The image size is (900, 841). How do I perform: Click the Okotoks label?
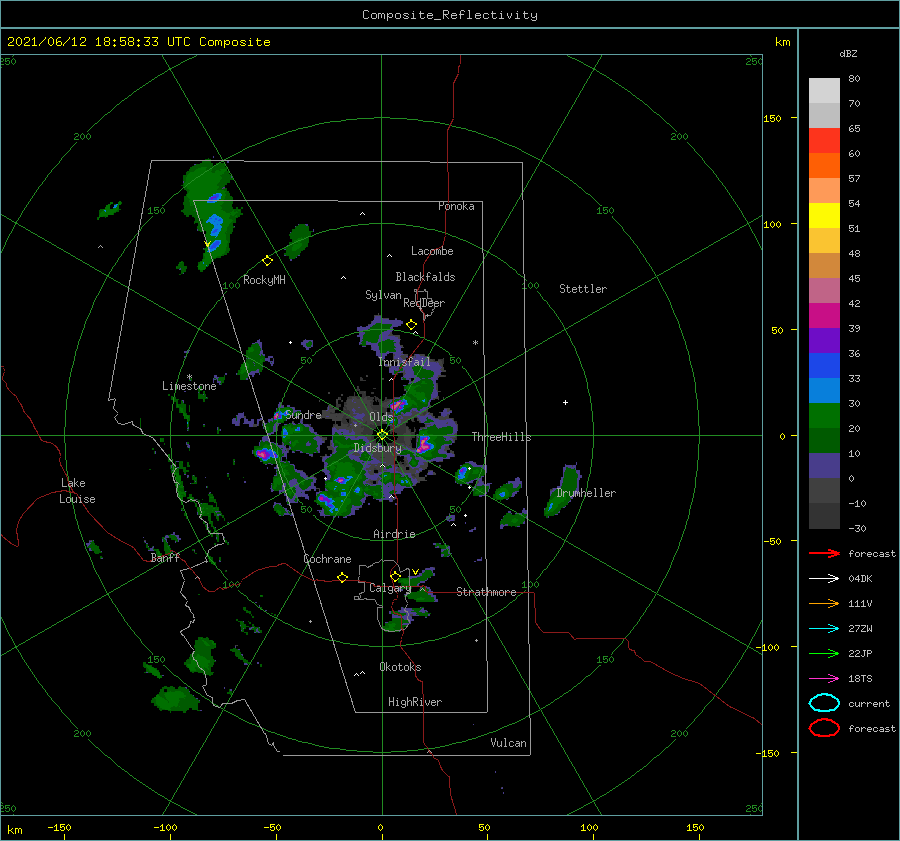[400, 667]
